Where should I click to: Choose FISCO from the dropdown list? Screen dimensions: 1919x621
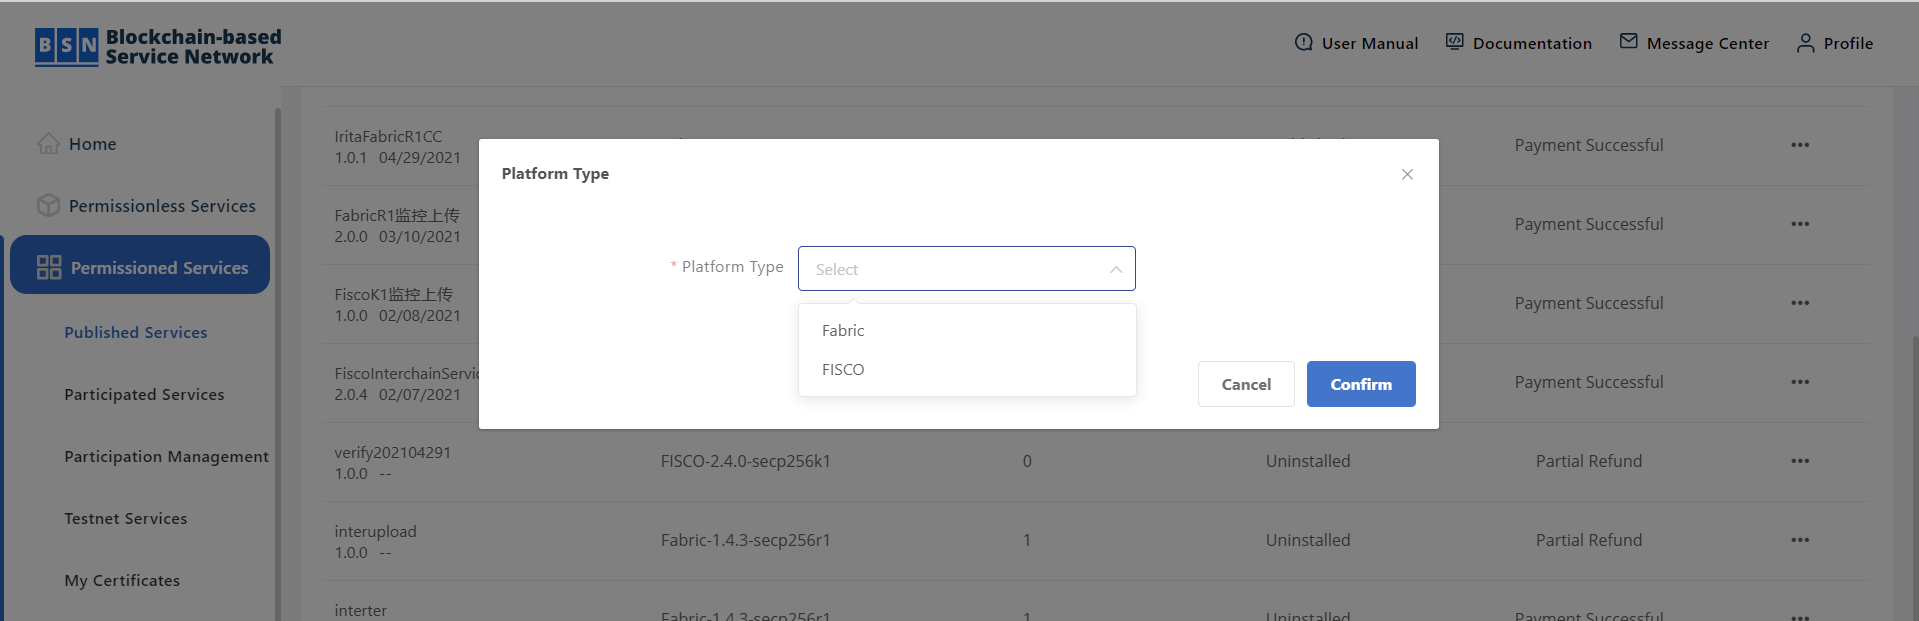(967, 369)
